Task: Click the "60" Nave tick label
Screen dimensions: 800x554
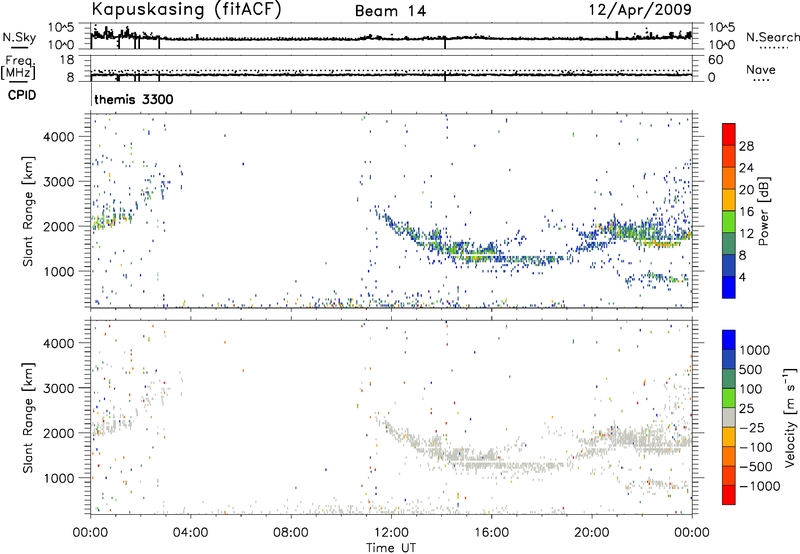Action: [715, 60]
